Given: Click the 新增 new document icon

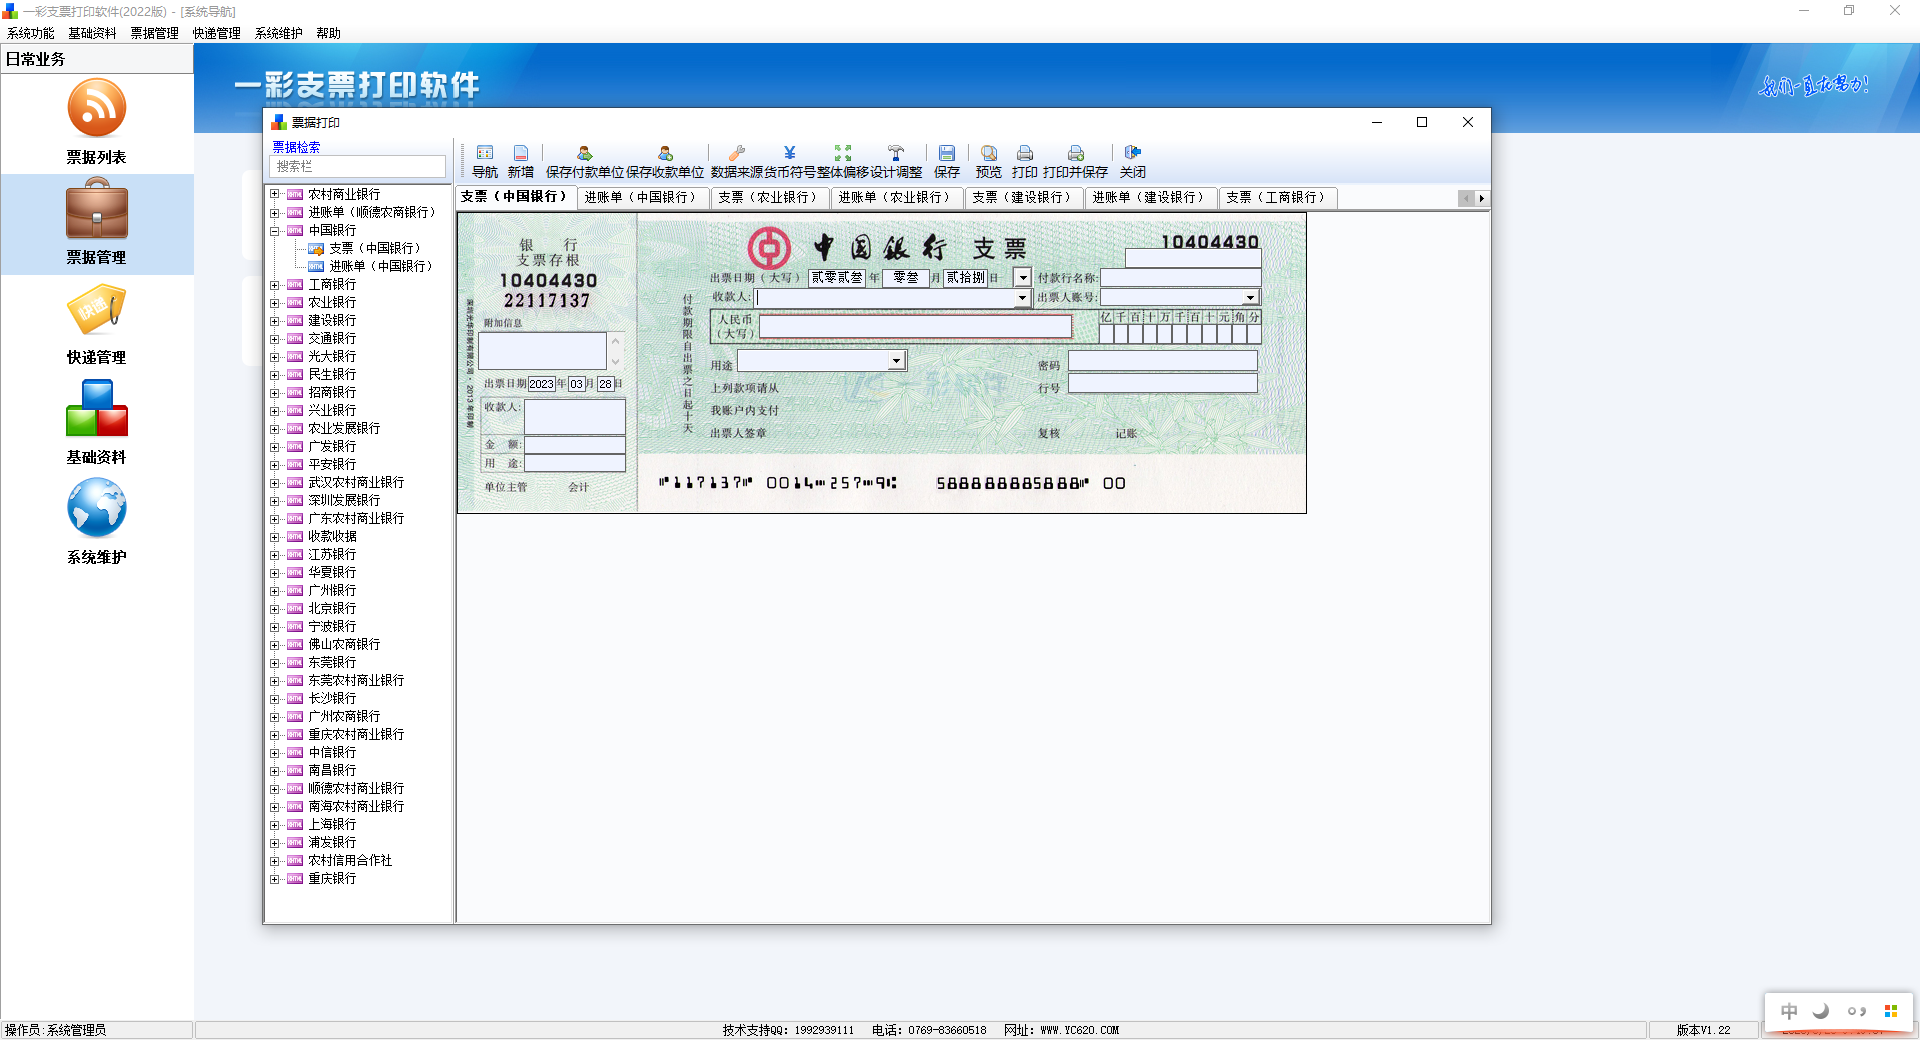Looking at the screenshot, I should point(521,153).
